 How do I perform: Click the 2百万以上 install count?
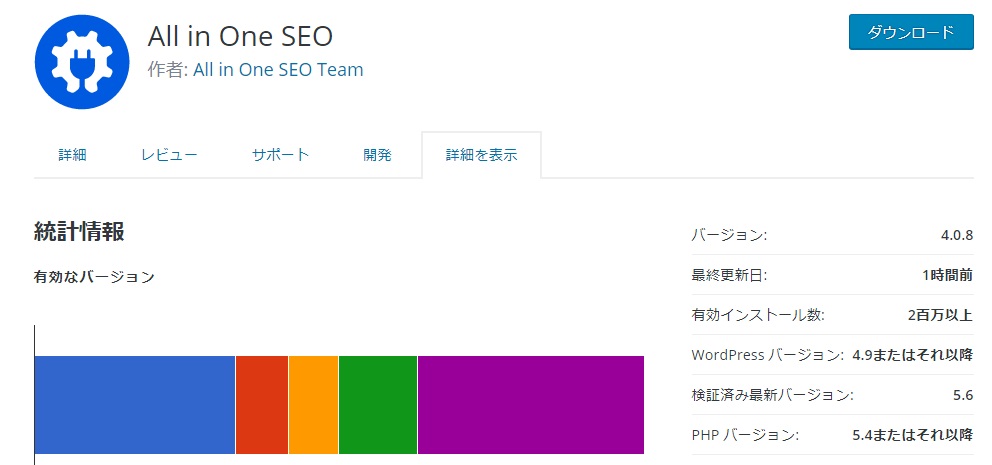[x=943, y=315]
